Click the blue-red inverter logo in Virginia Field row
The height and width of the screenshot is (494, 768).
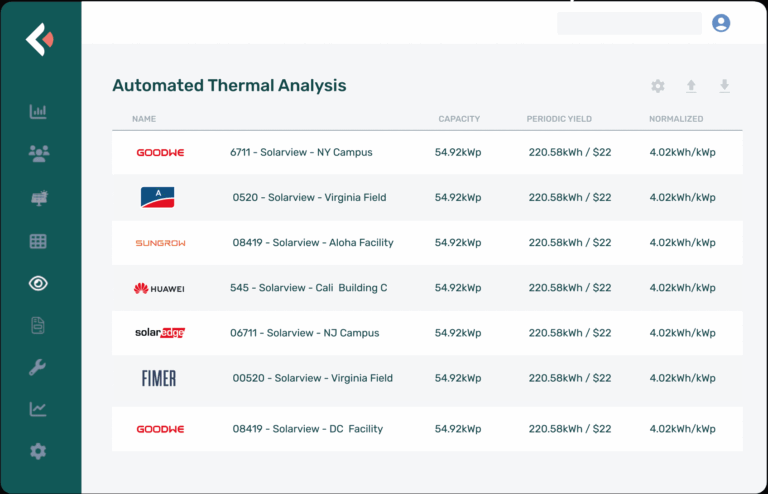click(157, 197)
